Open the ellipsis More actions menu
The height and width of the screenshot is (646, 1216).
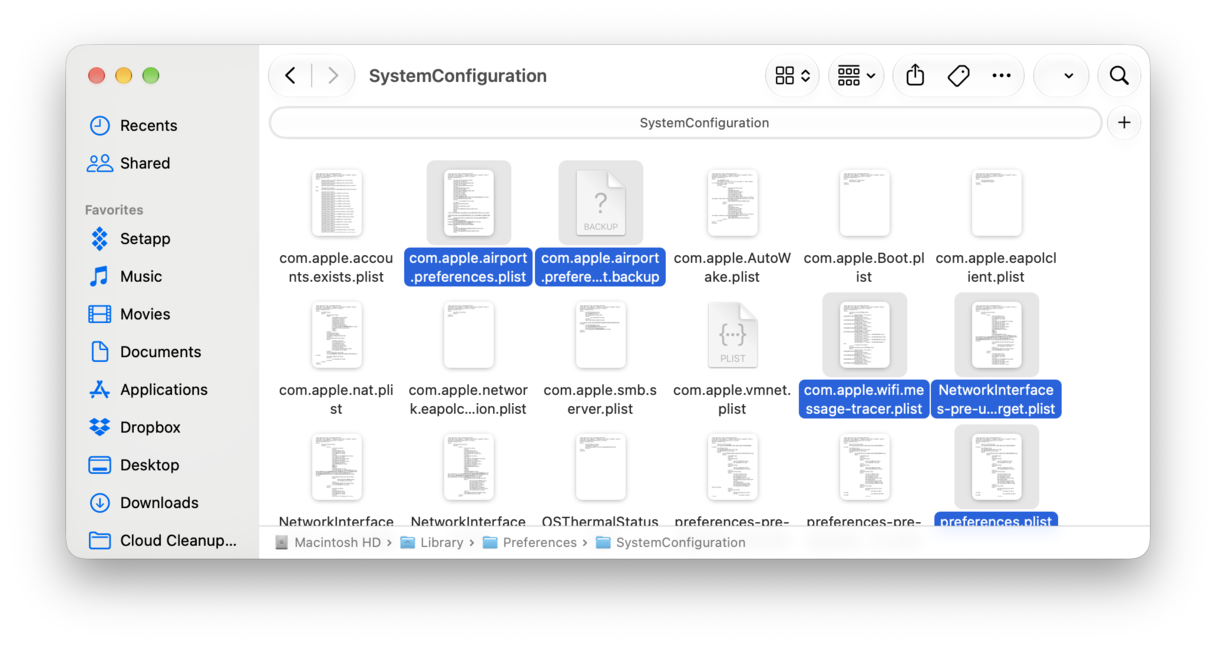pyautogui.click(x=1001, y=76)
